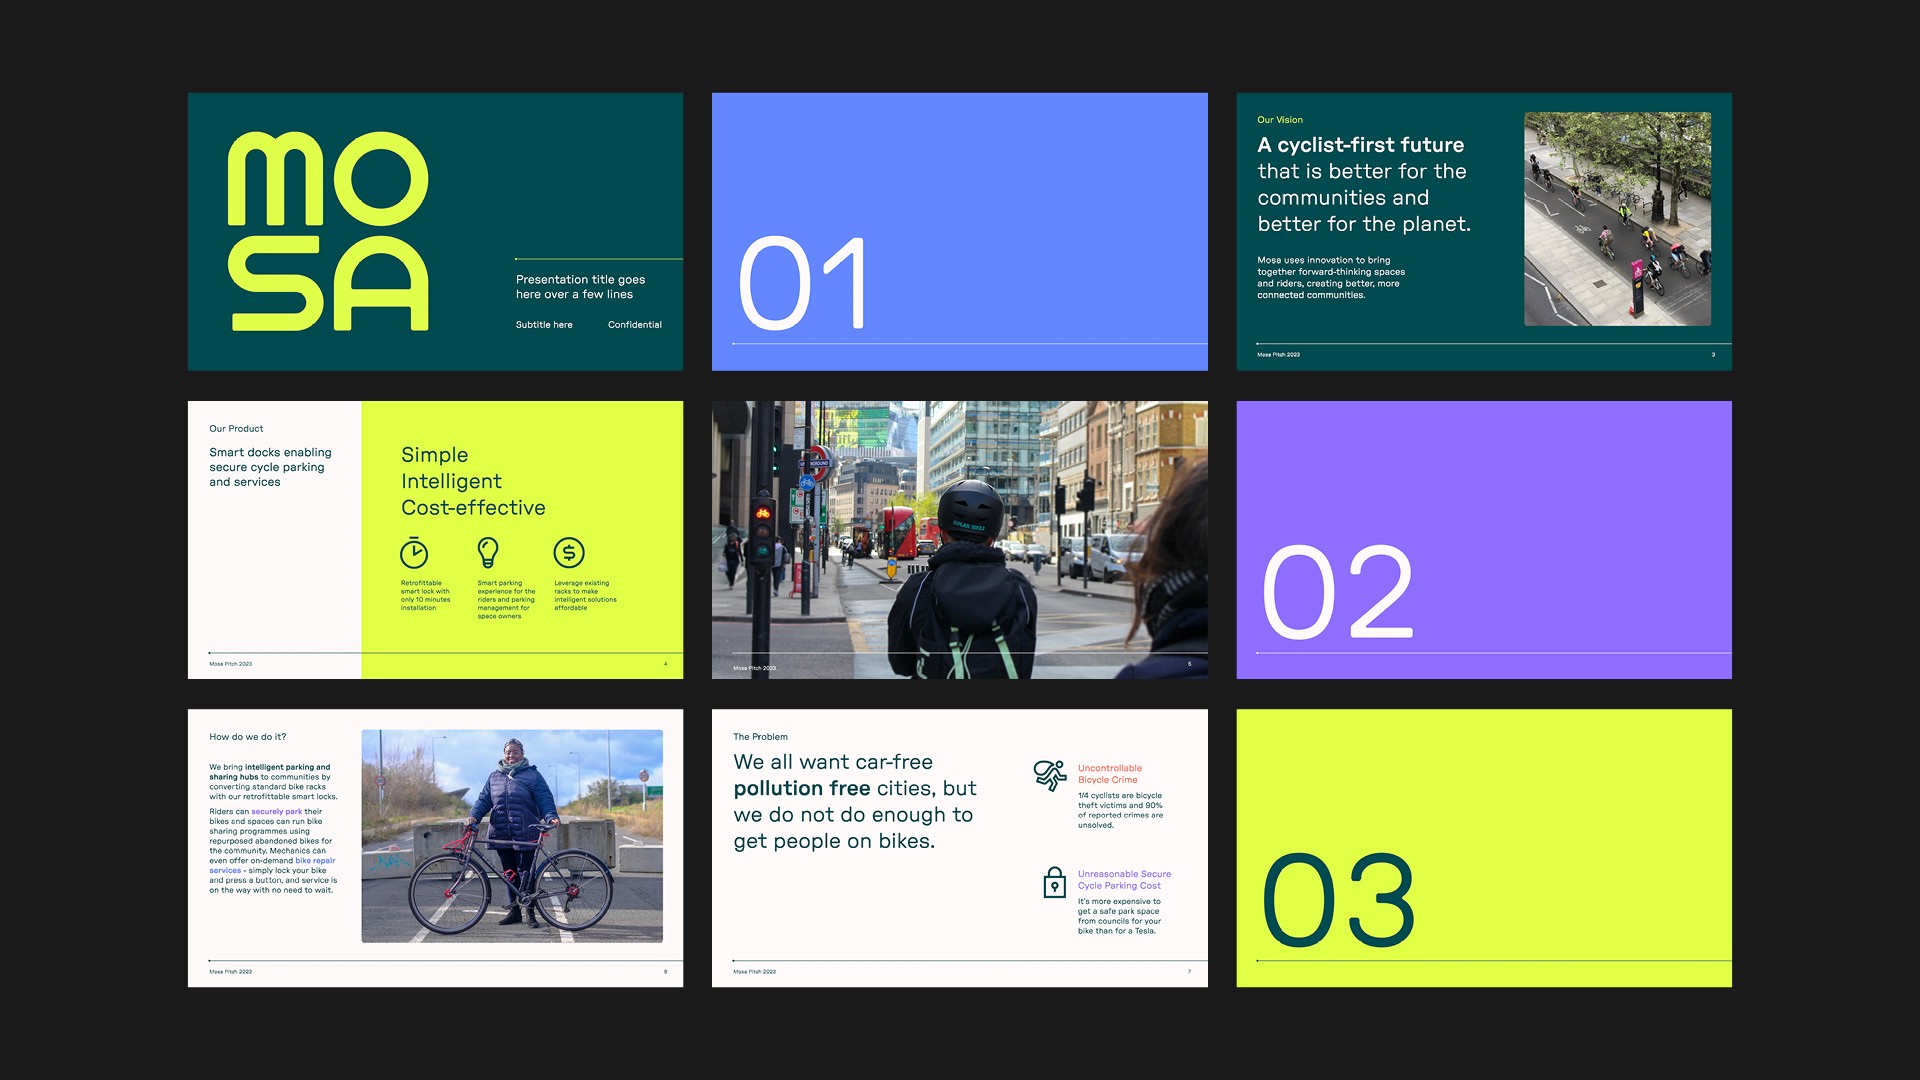This screenshot has height=1080, width=1920.
Task: Click the dollar coin icon on the yellow slide
Action: 569,552
